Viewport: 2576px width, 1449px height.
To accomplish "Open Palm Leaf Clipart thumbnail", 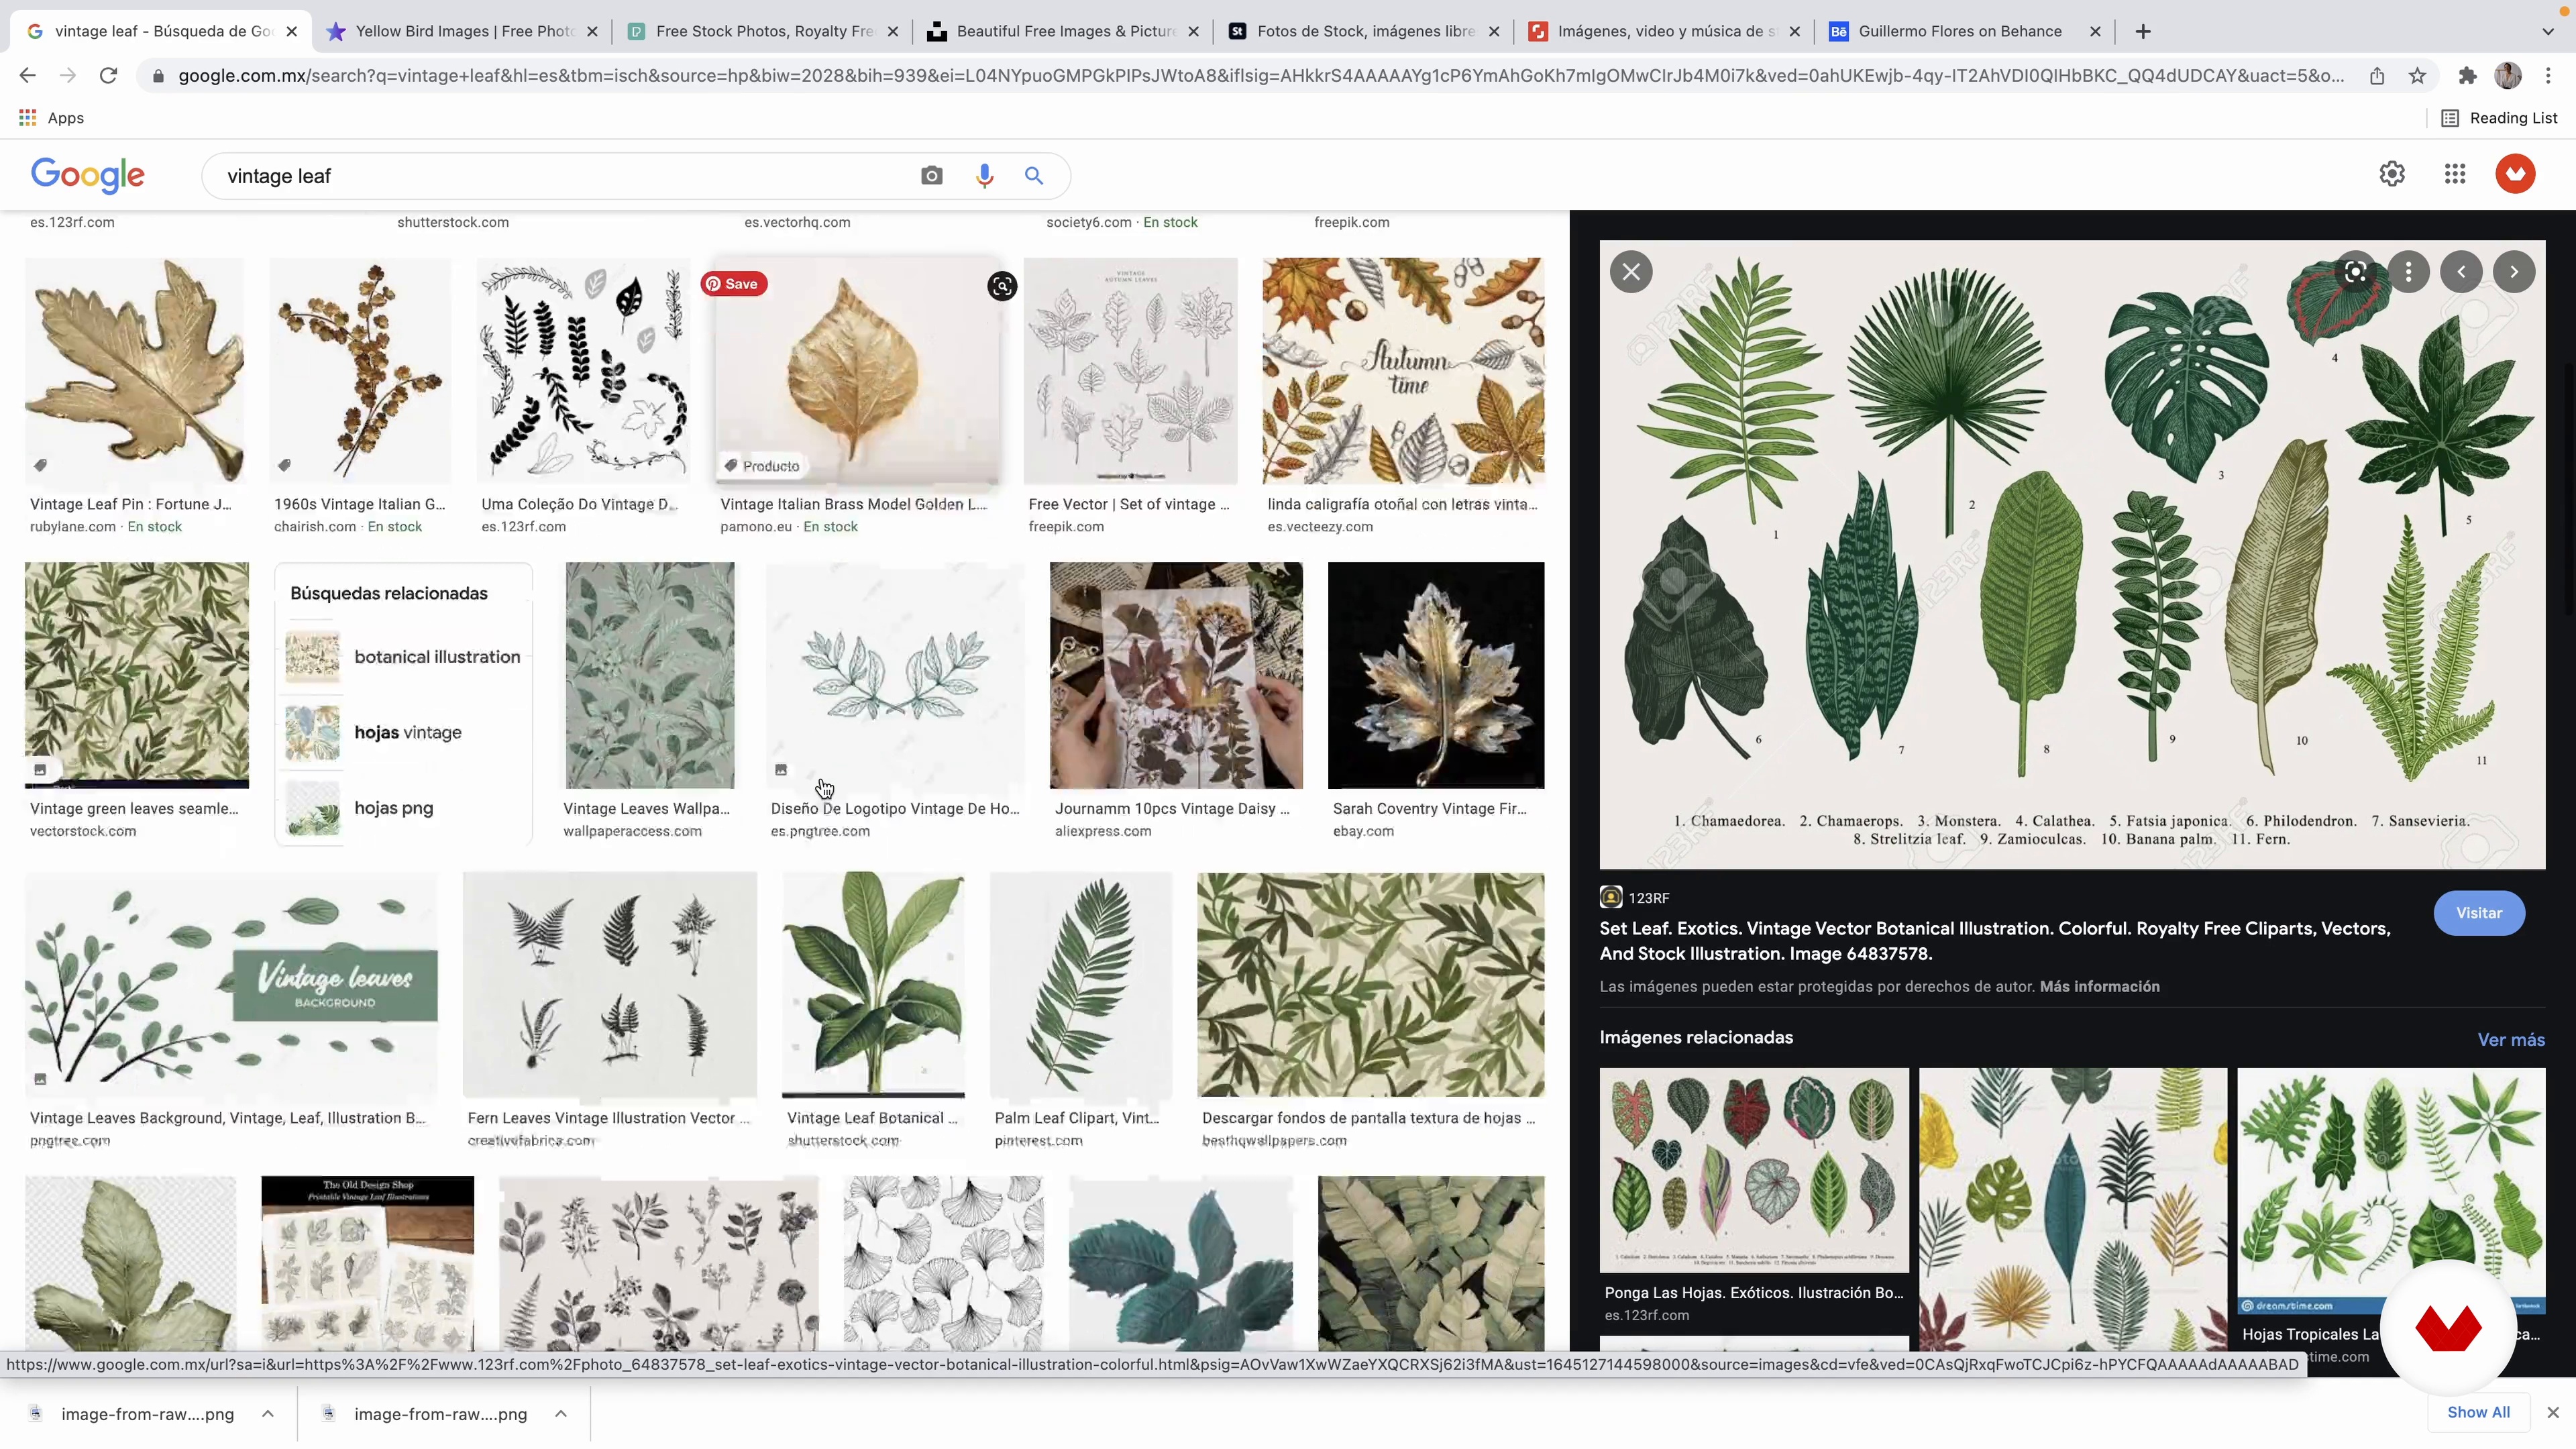I will coord(1080,985).
